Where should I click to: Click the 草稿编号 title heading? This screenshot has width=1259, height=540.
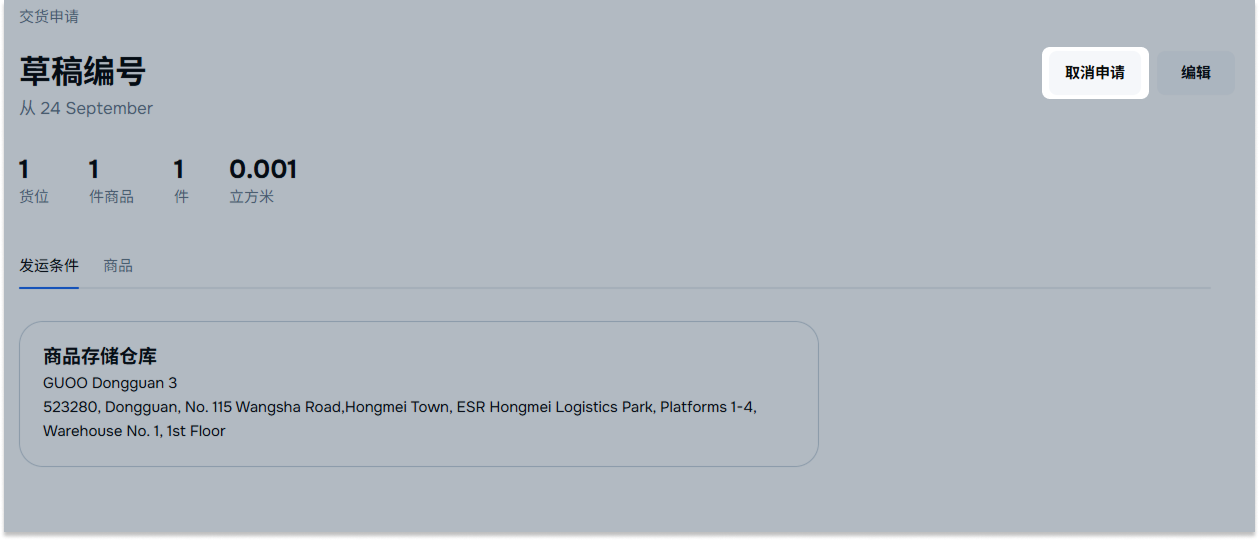[83, 72]
